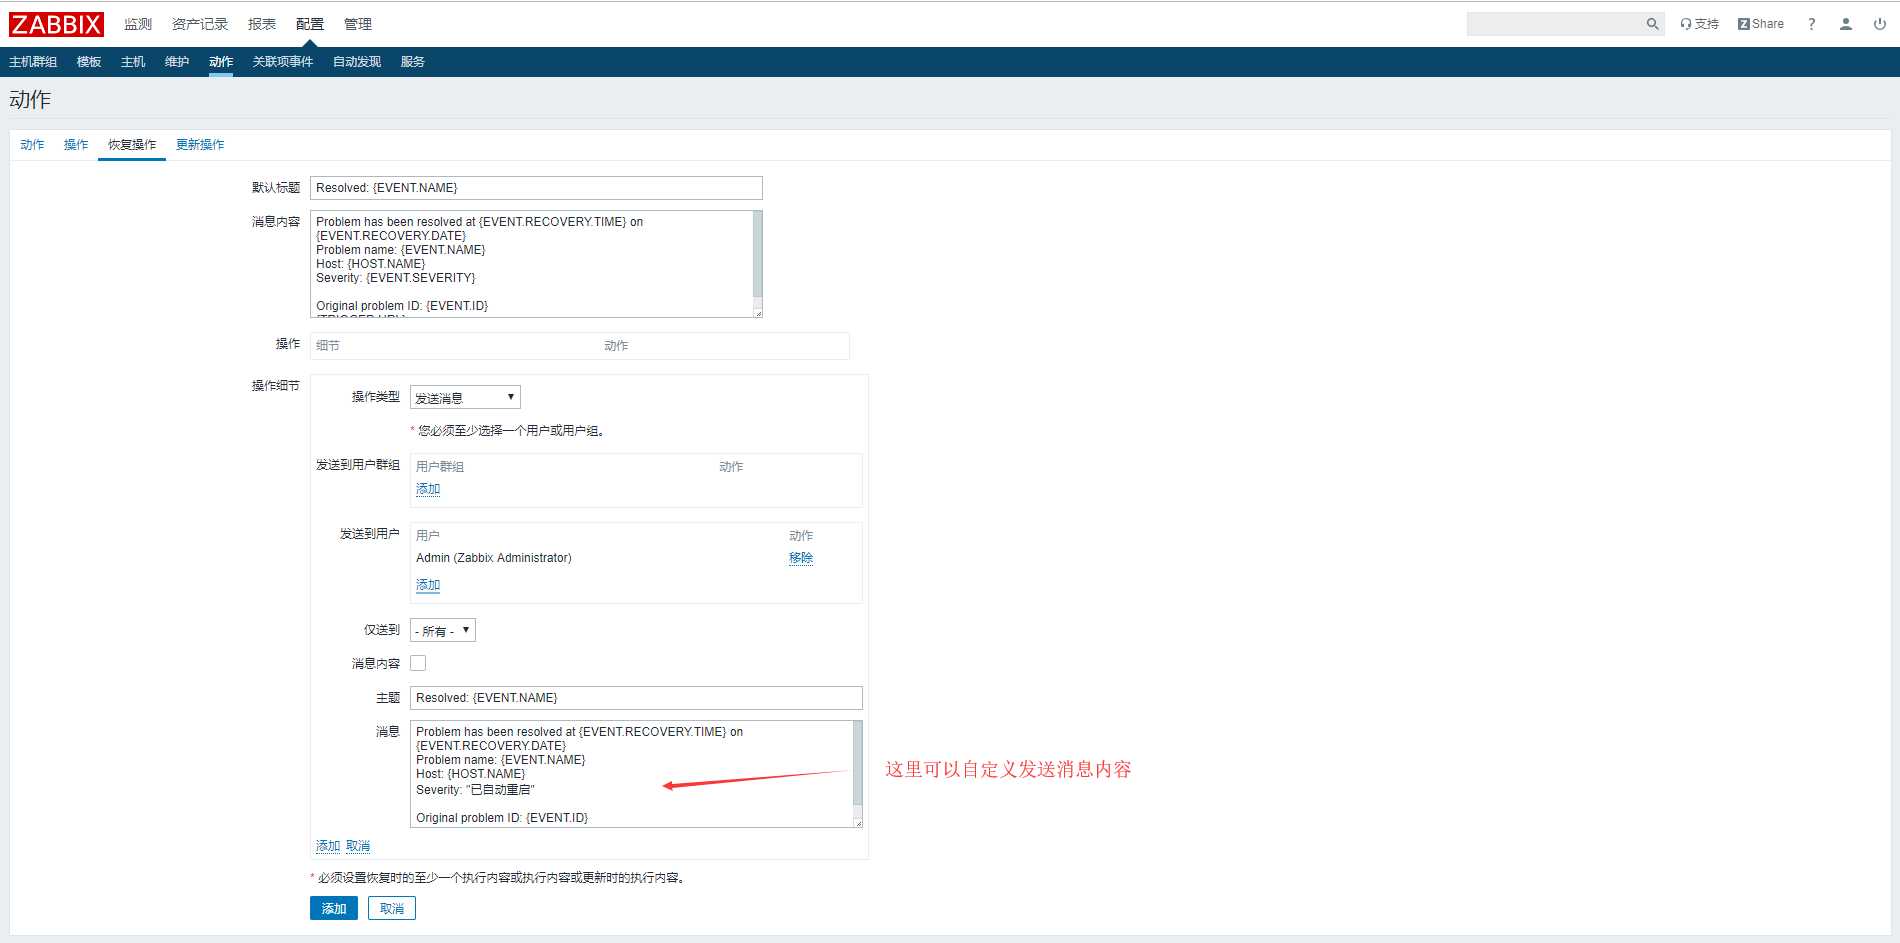This screenshot has height=943, width=1900.
Task: Go to 动作 submenu
Action: 221,62
